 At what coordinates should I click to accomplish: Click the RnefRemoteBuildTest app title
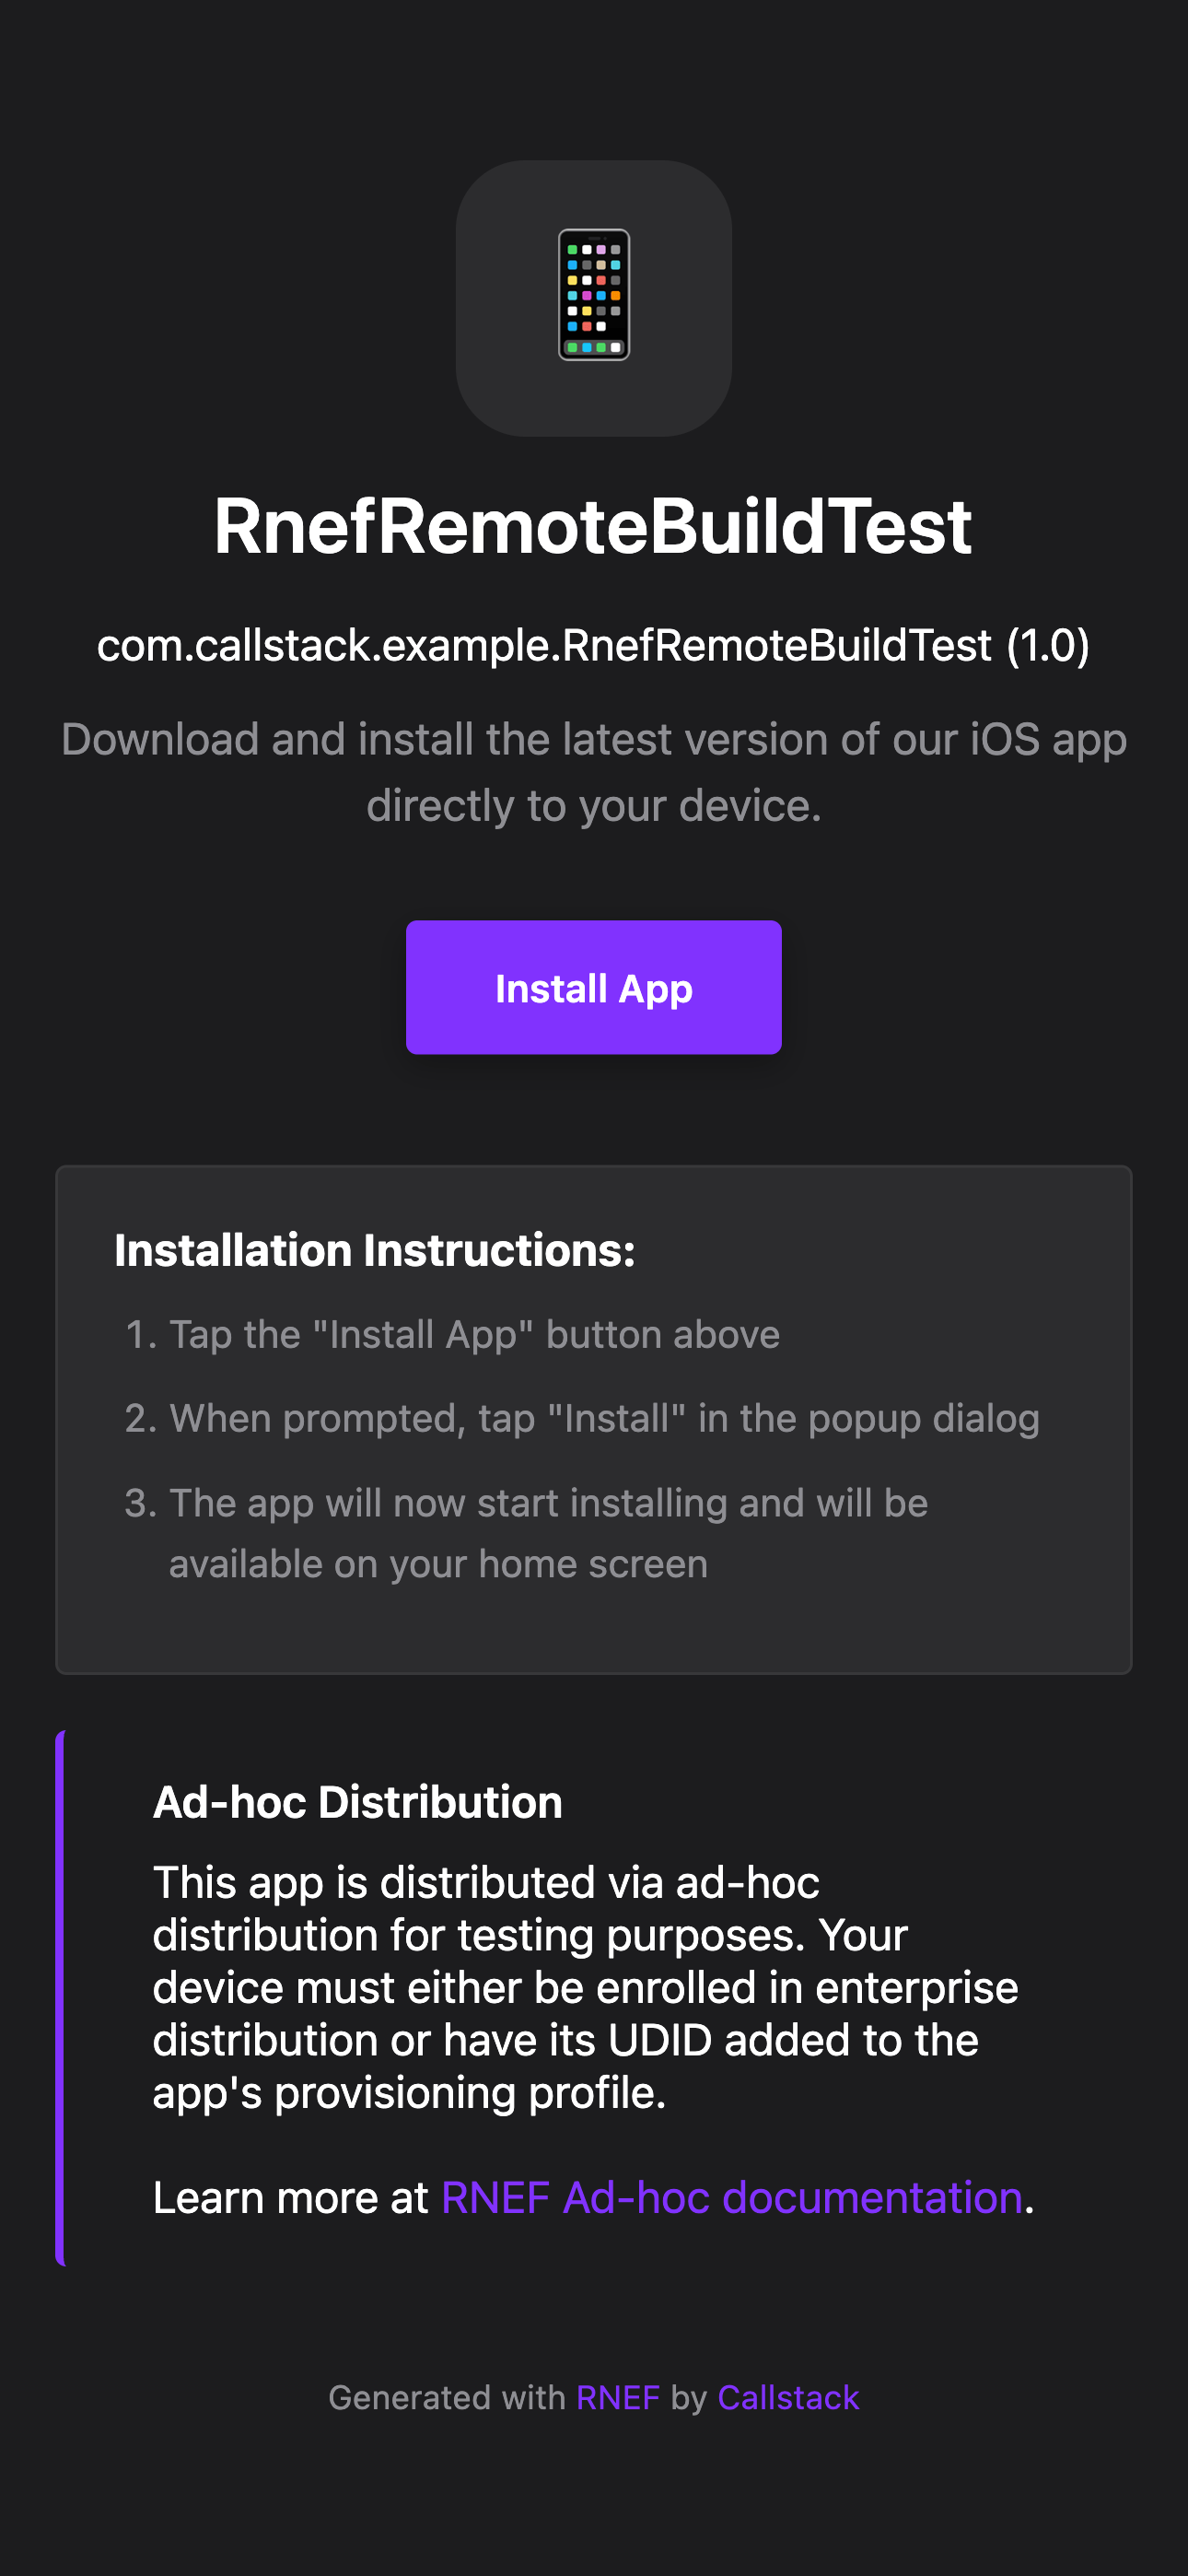pyautogui.click(x=593, y=527)
